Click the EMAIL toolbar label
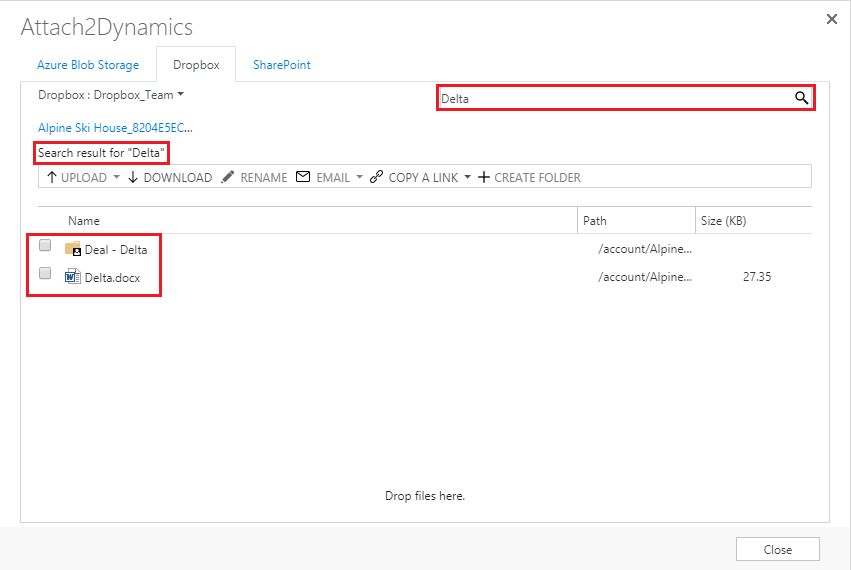 333,178
